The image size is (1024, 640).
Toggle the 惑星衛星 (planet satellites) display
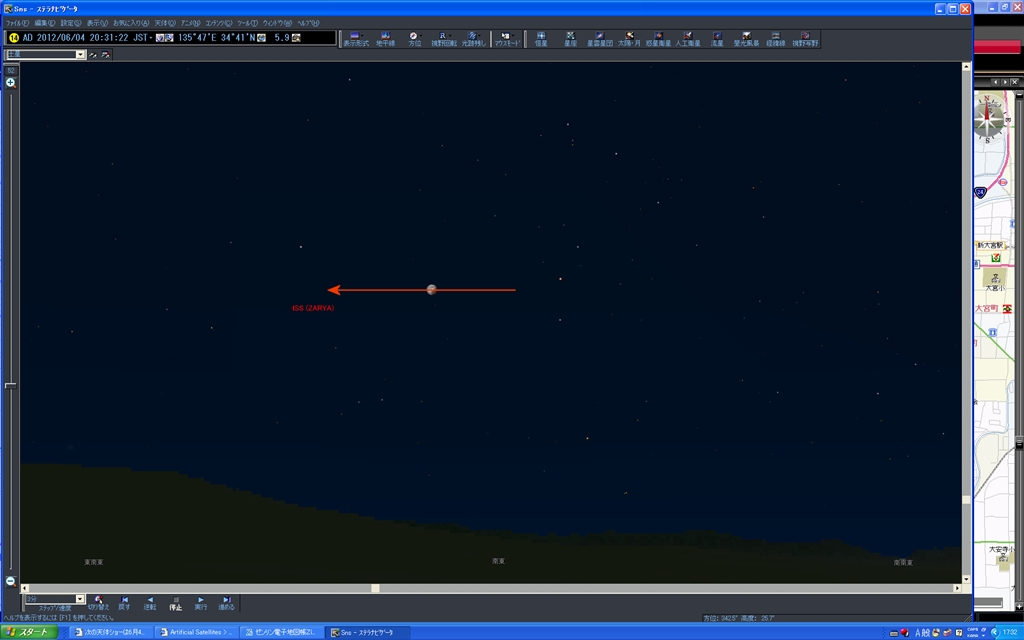[658, 38]
